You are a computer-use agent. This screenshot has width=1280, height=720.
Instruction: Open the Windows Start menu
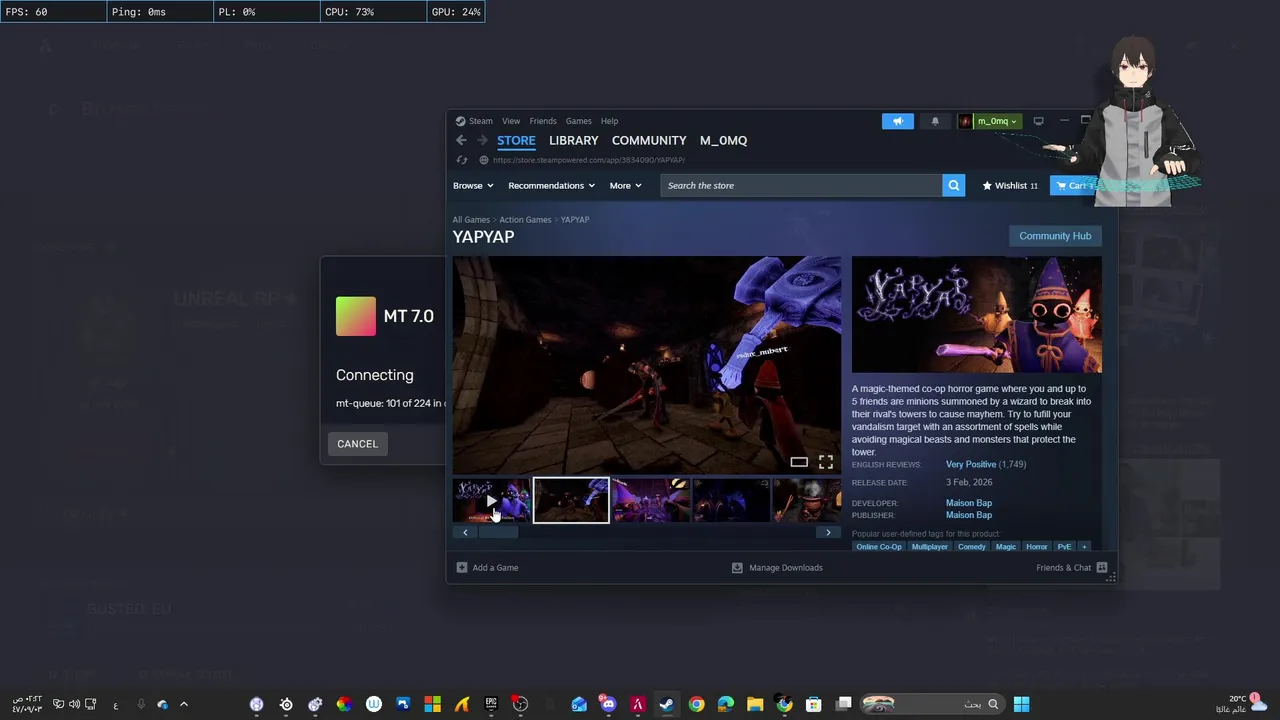pyautogui.click(x=1021, y=704)
